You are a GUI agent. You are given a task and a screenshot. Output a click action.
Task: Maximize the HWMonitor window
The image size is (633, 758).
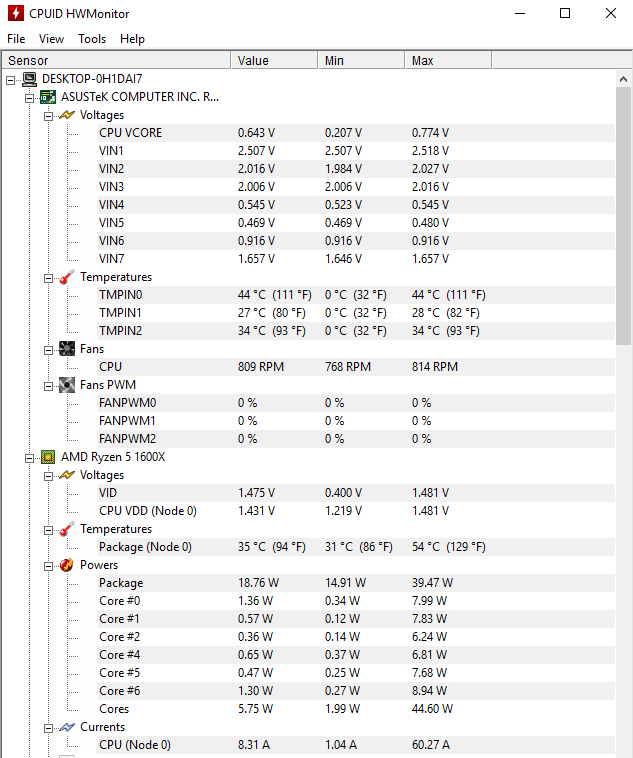point(565,14)
